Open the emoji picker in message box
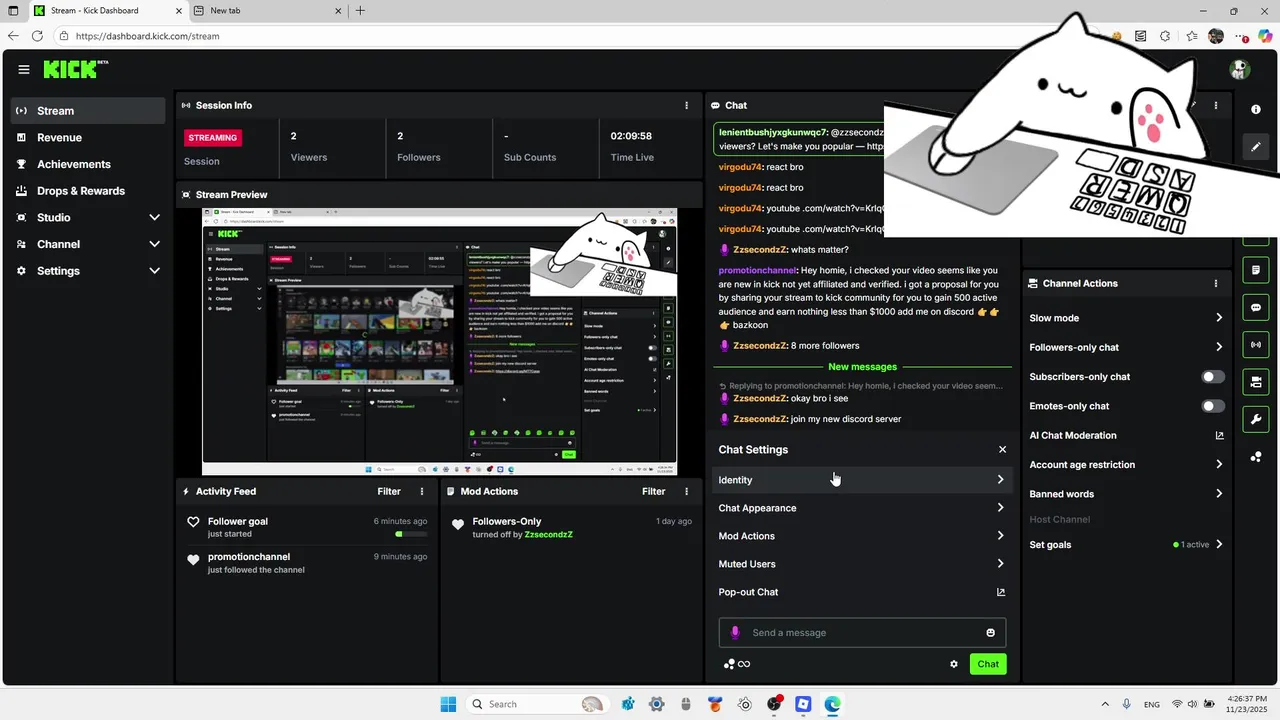The image size is (1280, 720). [991, 633]
